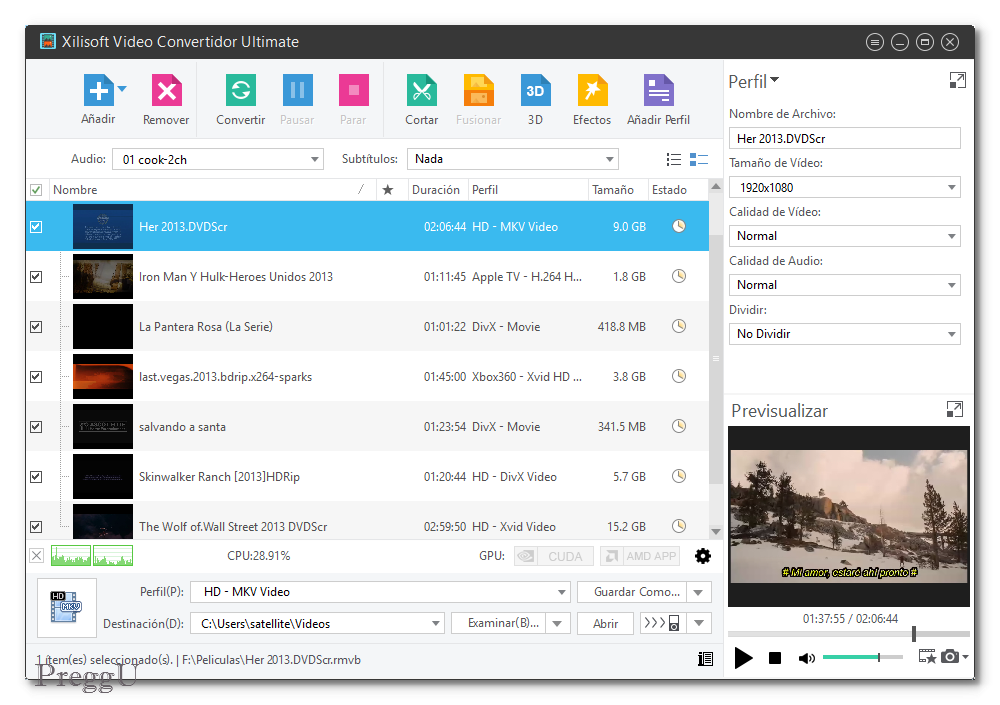Open the Tamaño de Vídeo 1920x1080 dropdown
The height and width of the screenshot is (705, 1000).
point(844,188)
